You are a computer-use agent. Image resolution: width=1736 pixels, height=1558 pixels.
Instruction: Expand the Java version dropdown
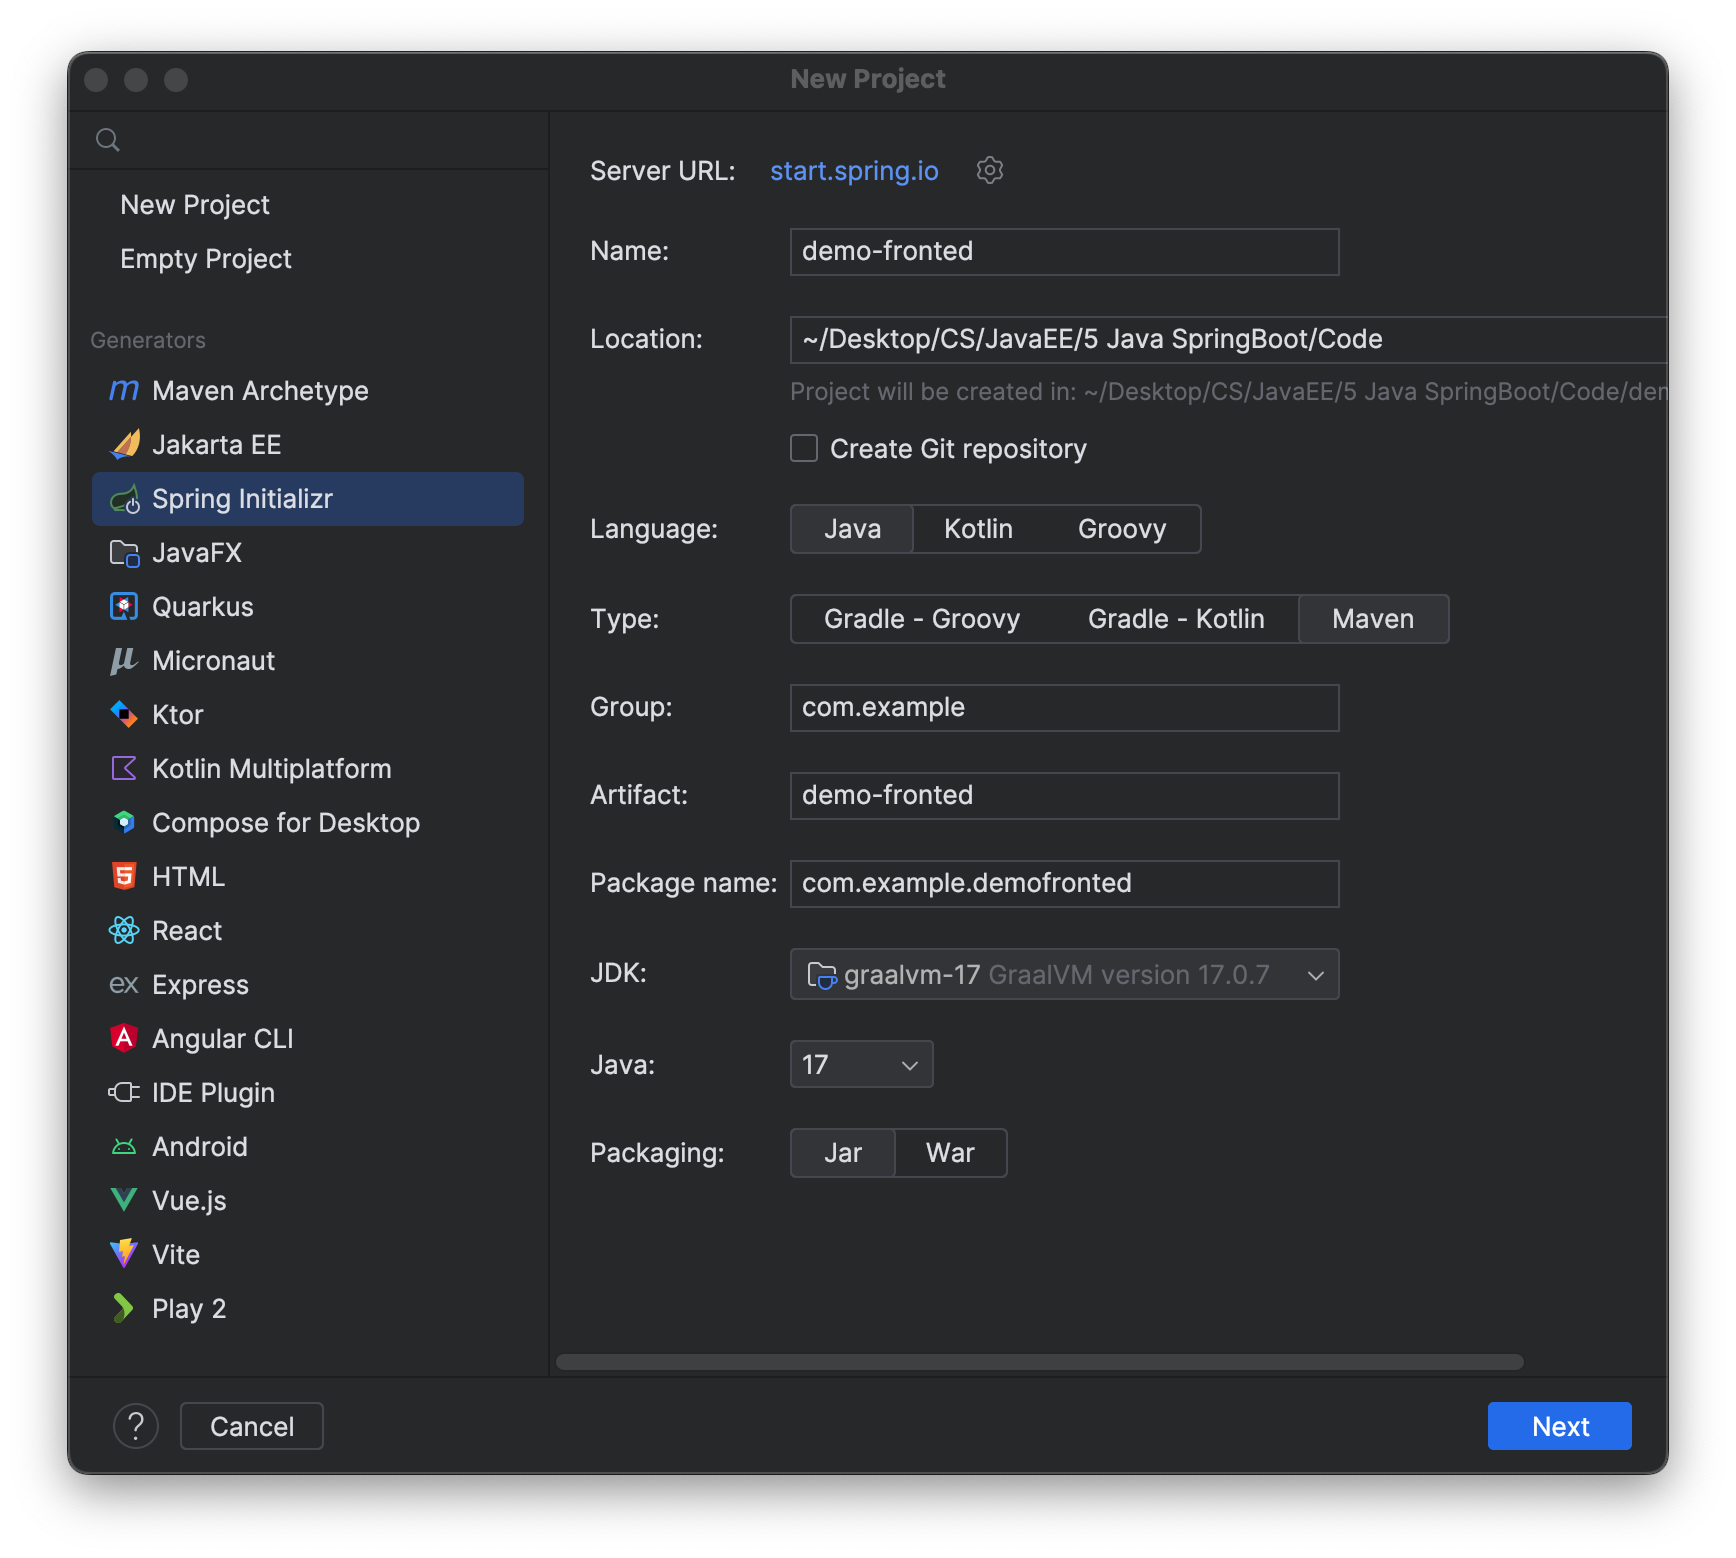[860, 1064]
